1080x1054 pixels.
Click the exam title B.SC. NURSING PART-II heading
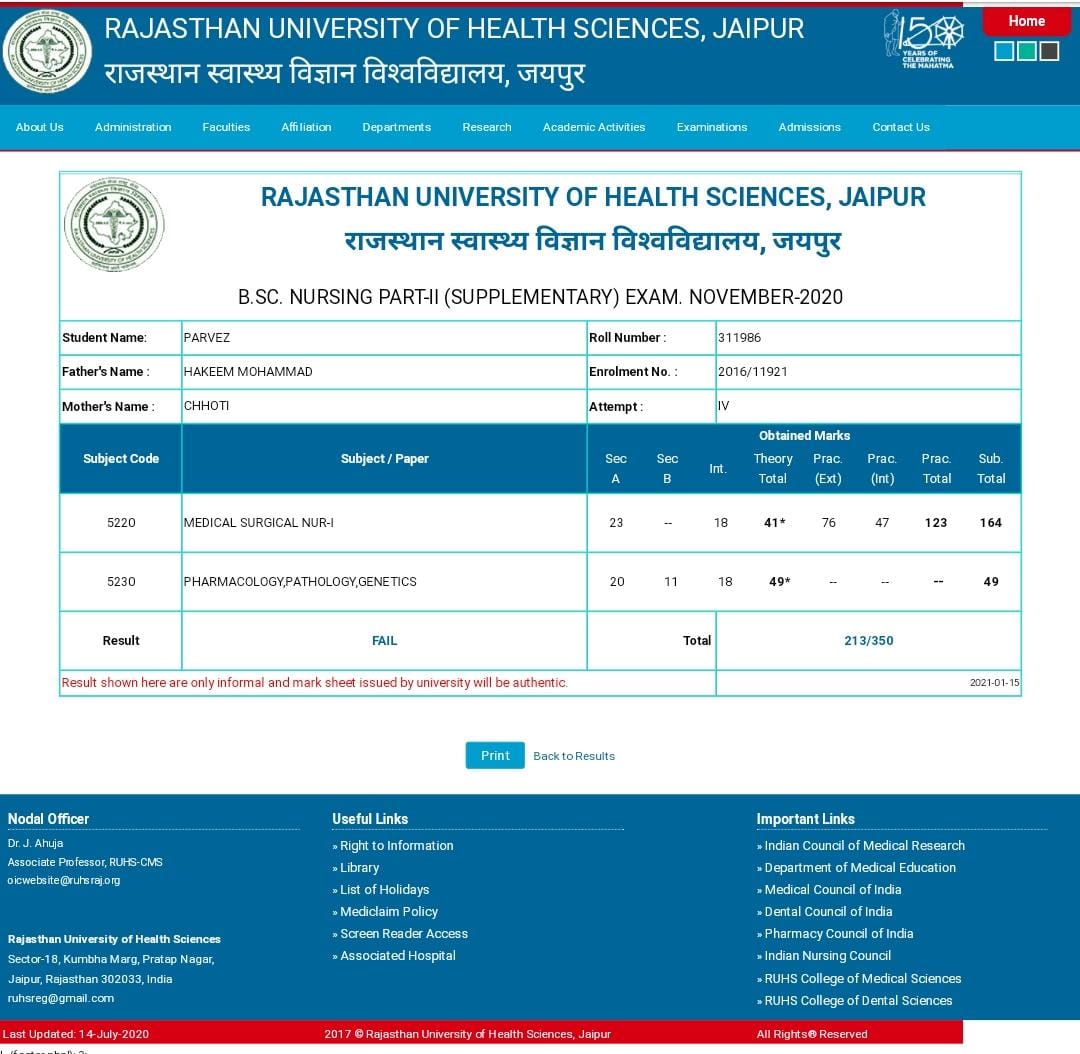pos(540,297)
